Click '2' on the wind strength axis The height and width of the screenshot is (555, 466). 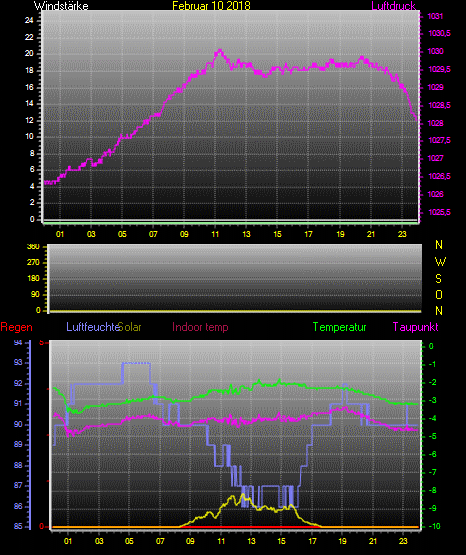coord(32,202)
